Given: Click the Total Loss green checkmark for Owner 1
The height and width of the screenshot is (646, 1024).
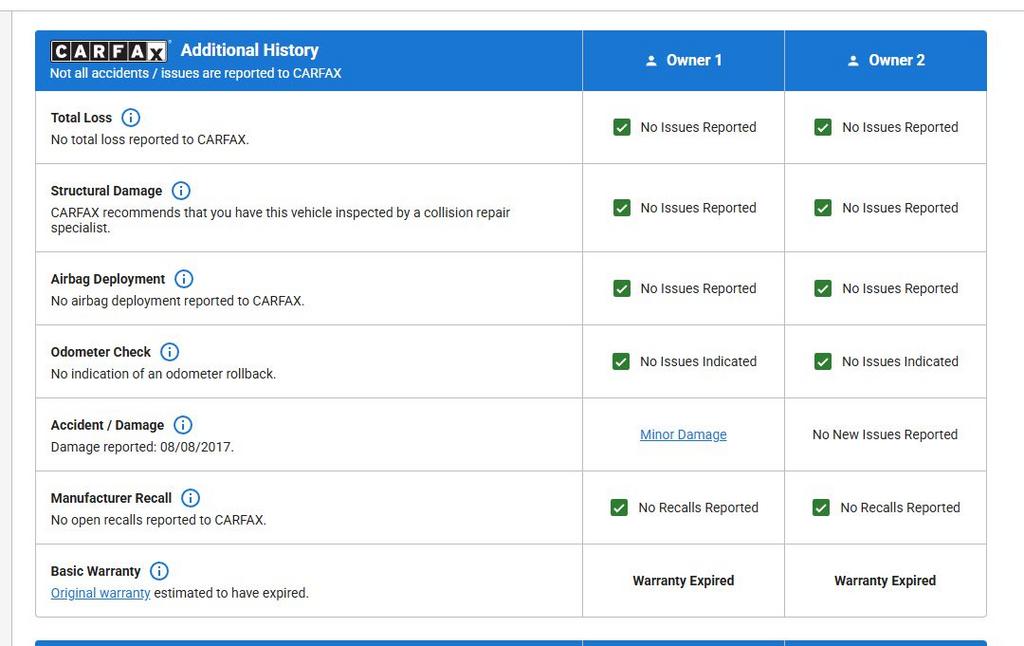Looking at the screenshot, I should tap(622, 127).
